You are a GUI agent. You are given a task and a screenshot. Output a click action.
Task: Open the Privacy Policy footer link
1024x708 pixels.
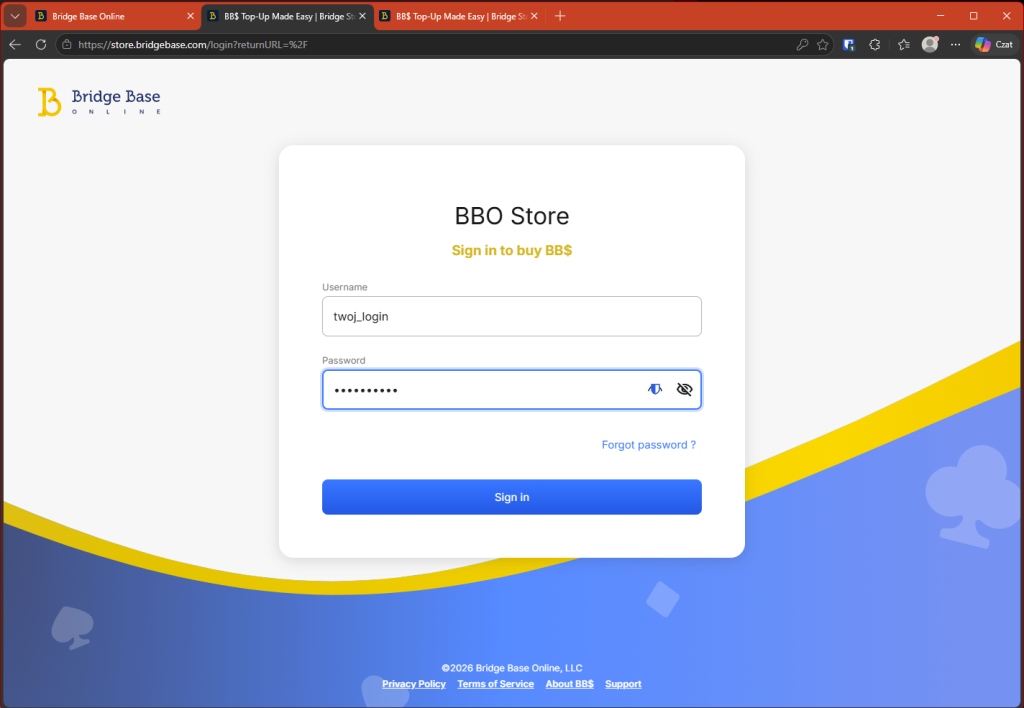[x=414, y=684]
